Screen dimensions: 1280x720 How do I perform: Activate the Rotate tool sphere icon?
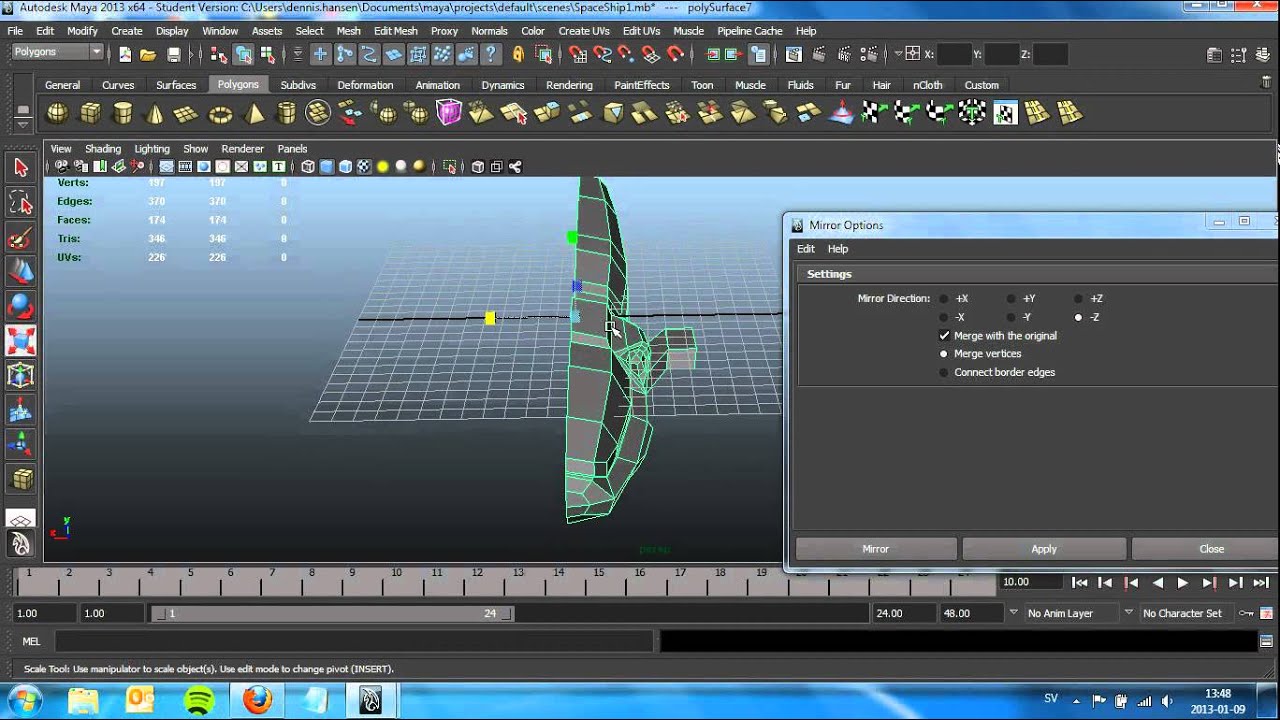(x=21, y=307)
